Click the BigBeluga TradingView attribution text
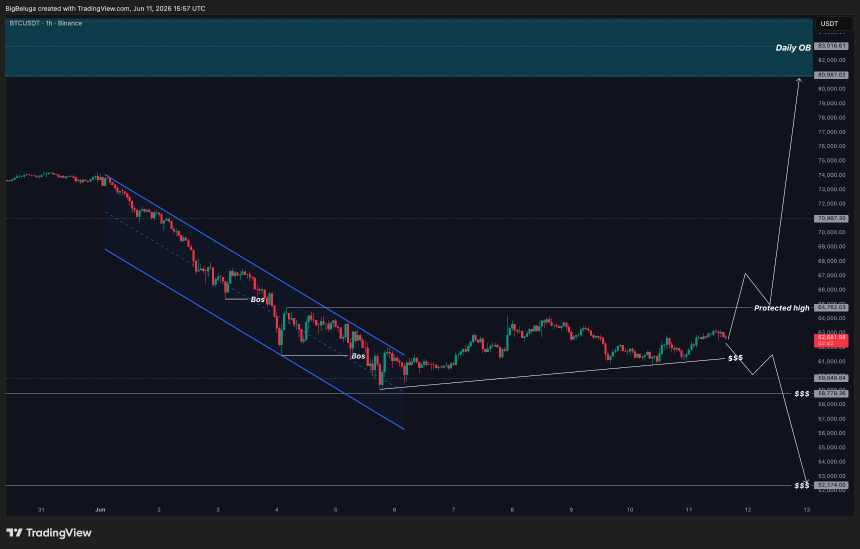Screen dimensions: 860x549 (105, 8)
